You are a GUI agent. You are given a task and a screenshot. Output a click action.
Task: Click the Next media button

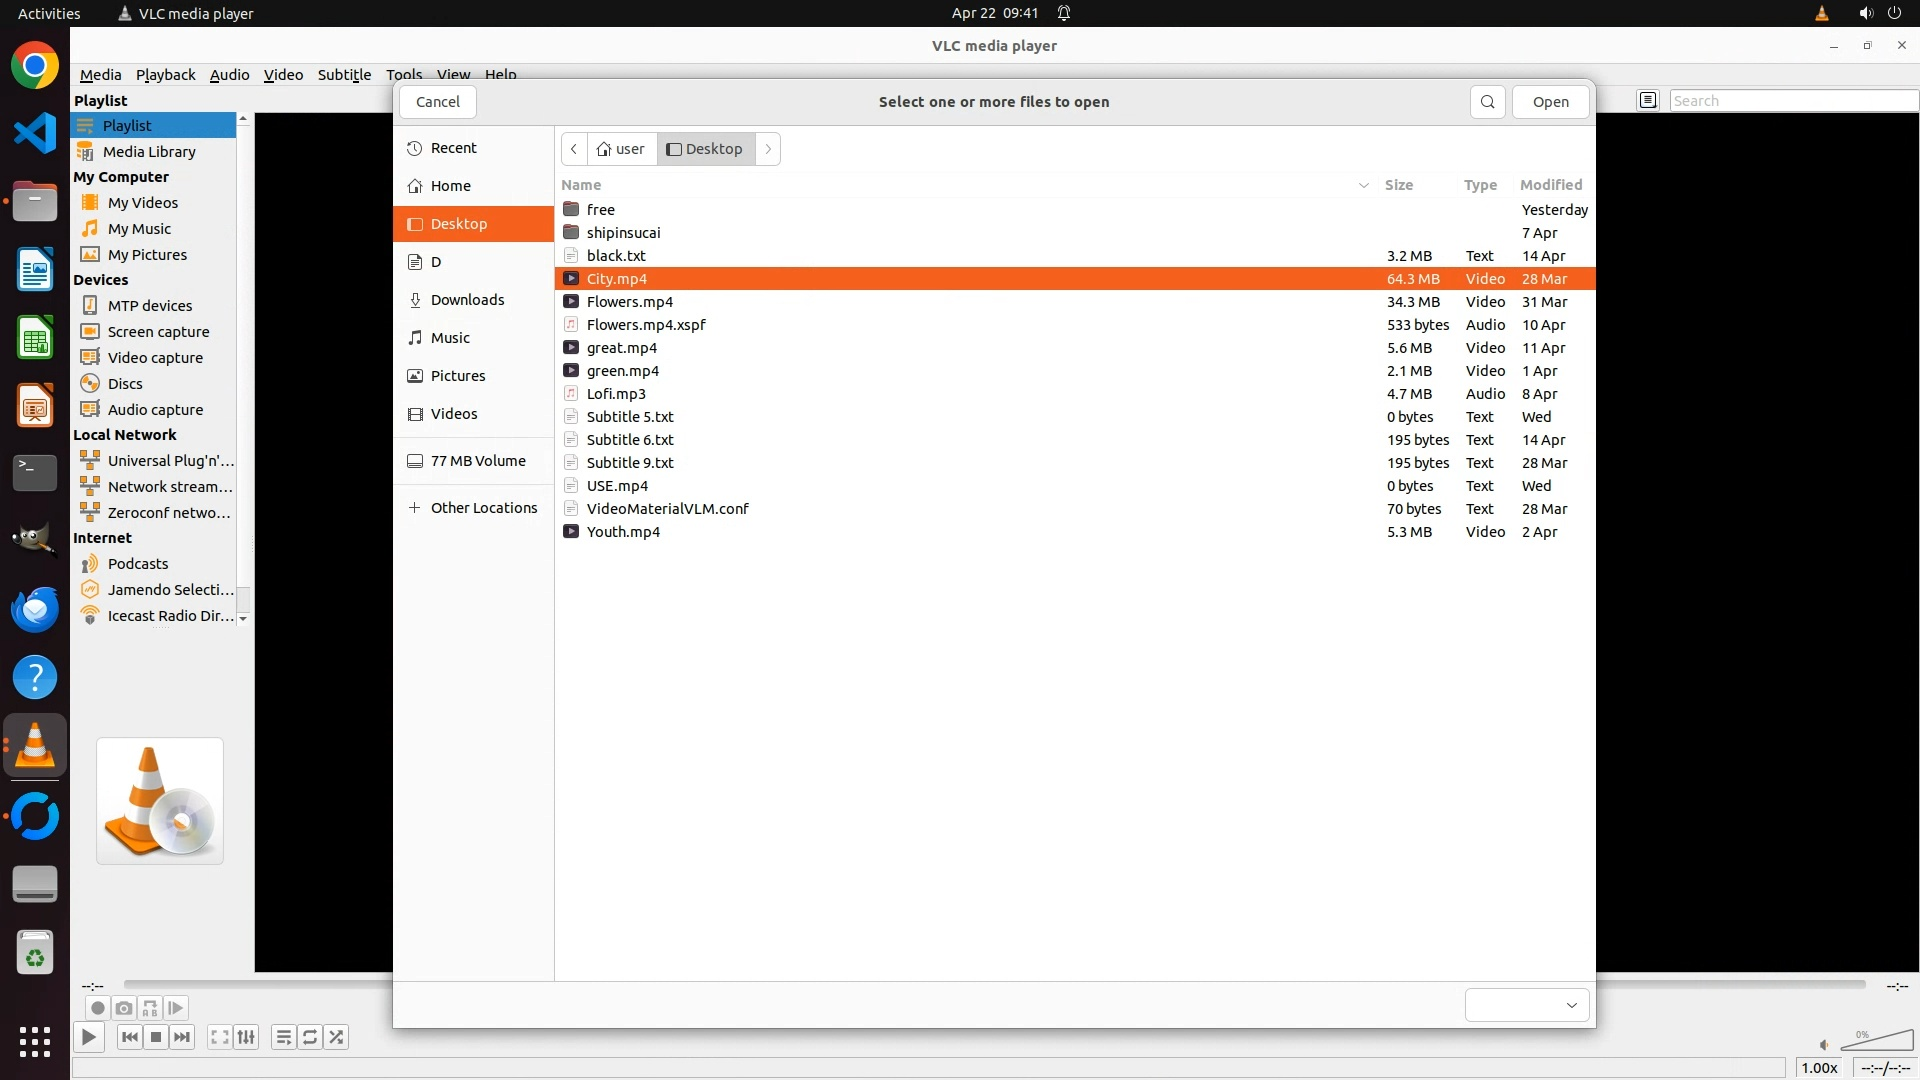tap(182, 1037)
